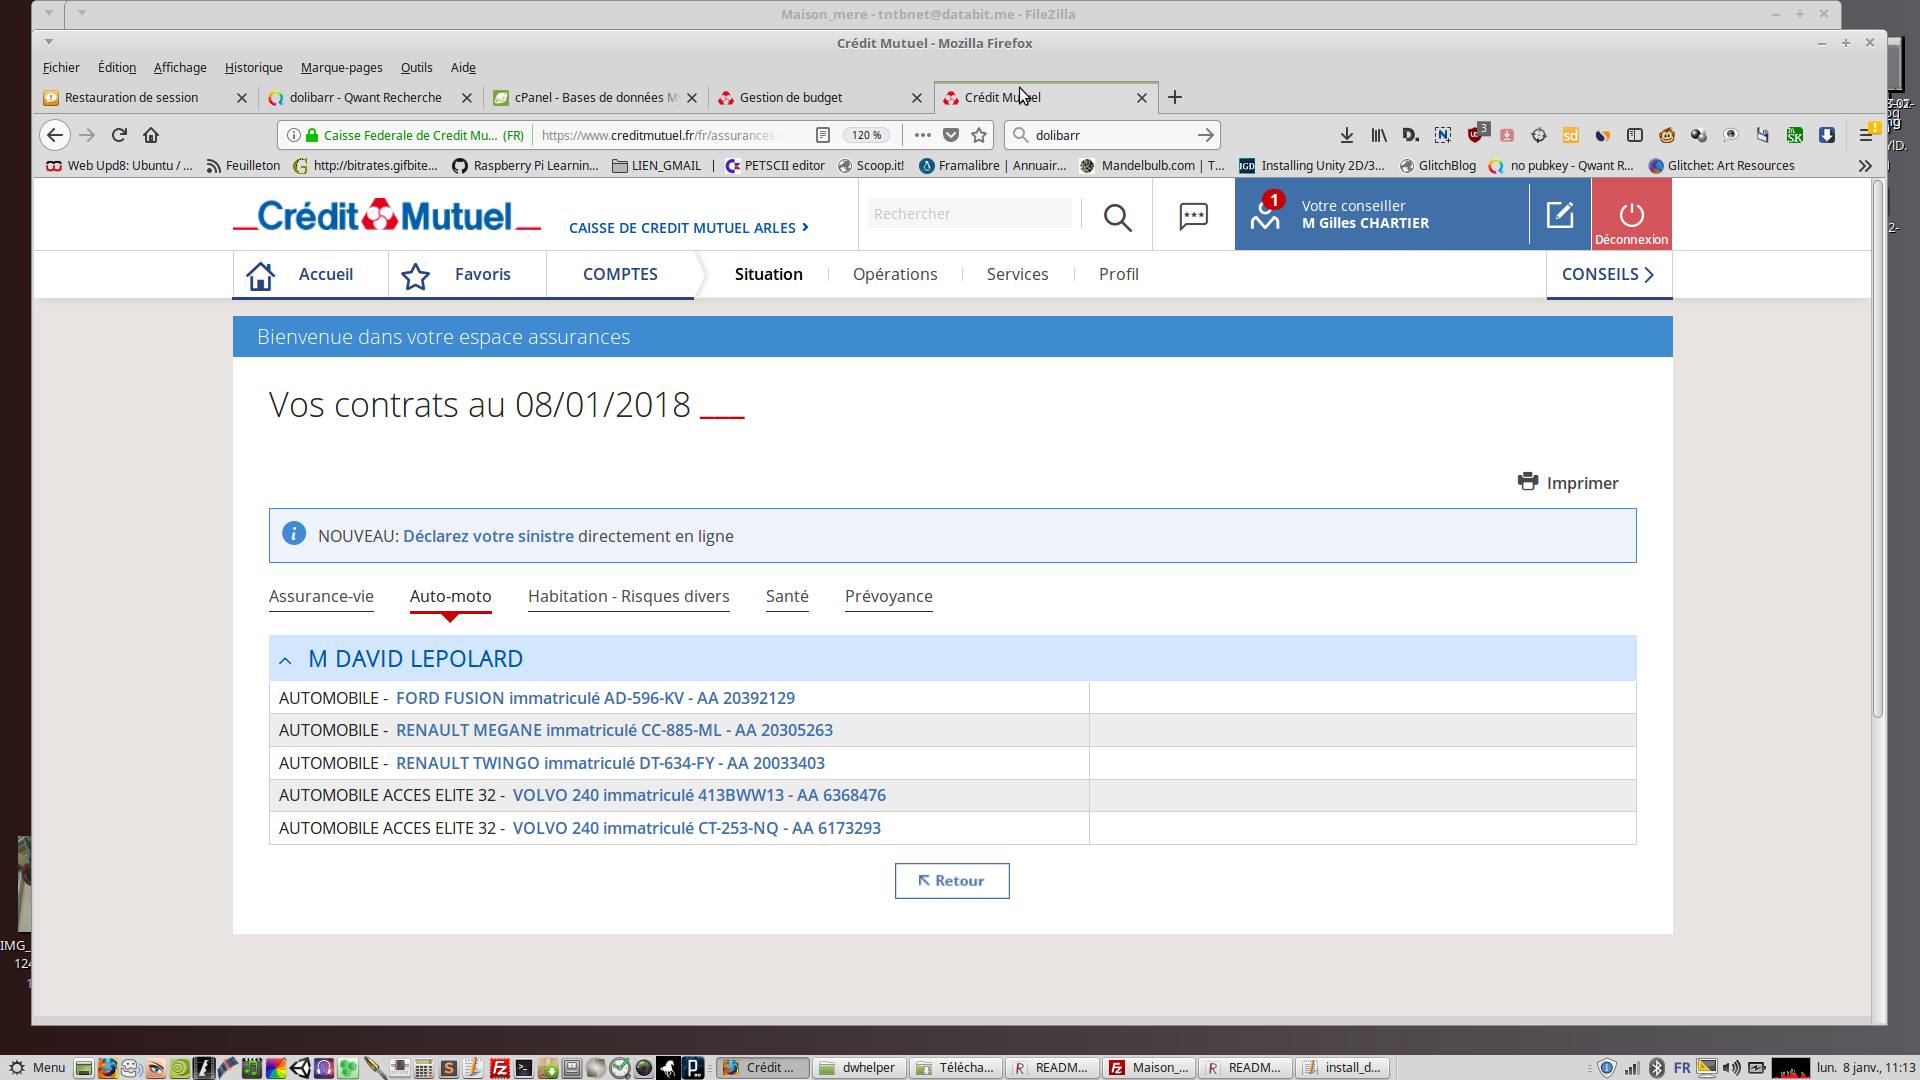Expand the hidden bookmarks overflow chevron
1920x1080 pixels.
[x=1864, y=166]
